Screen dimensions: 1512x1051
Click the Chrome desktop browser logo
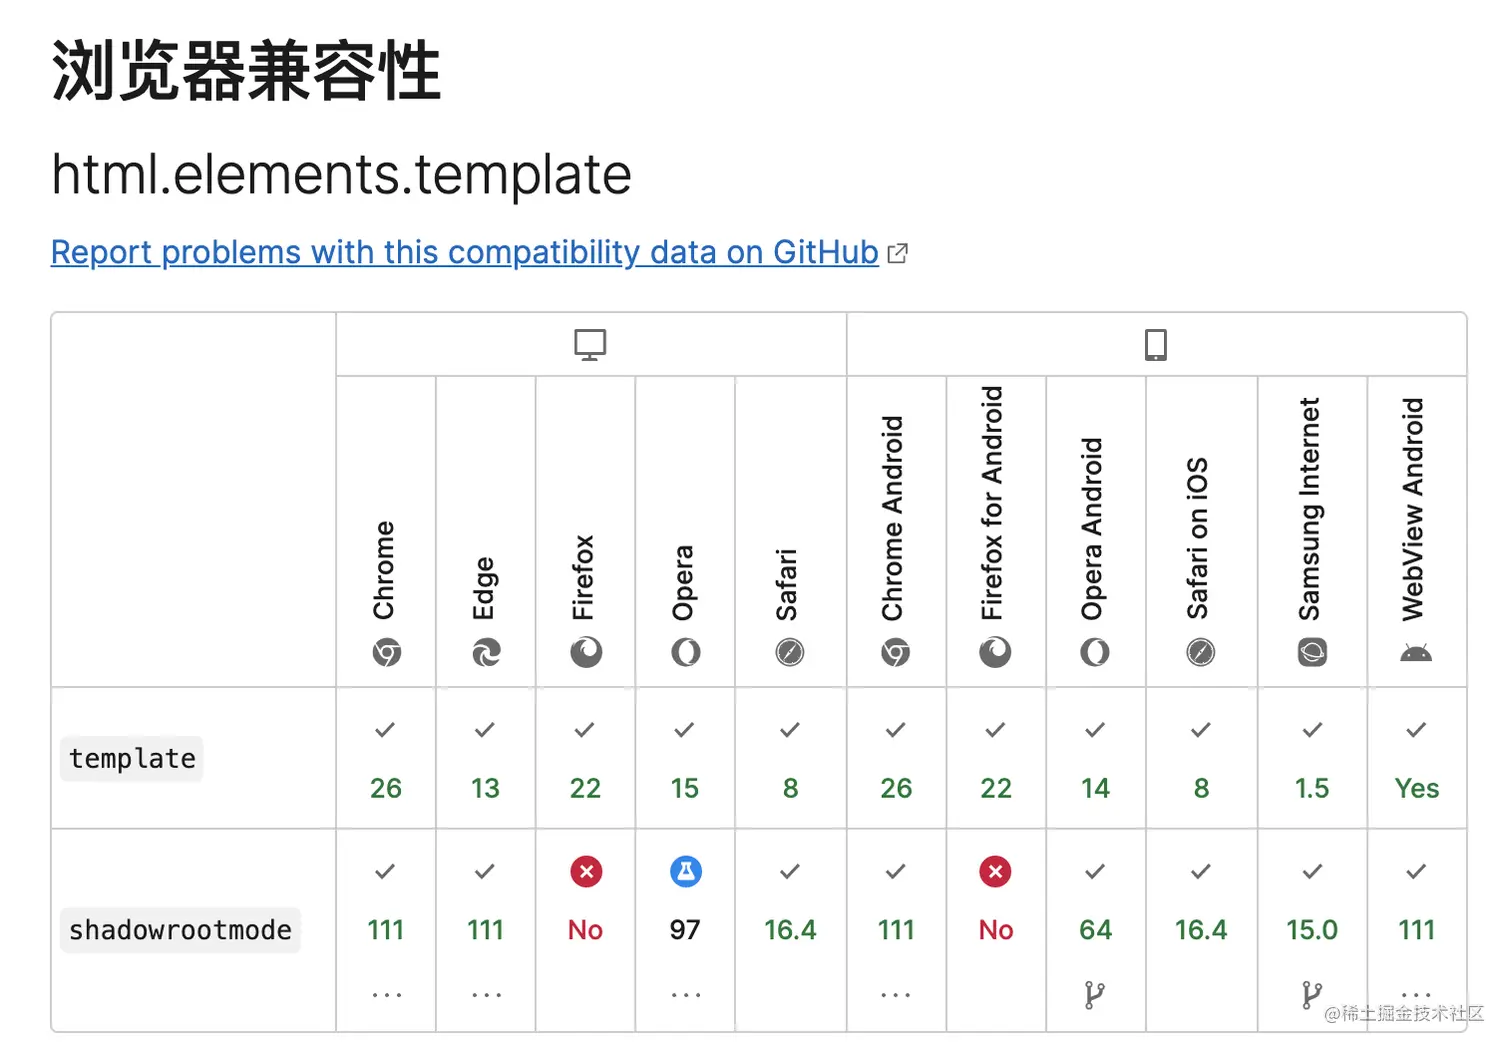(387, 653)
